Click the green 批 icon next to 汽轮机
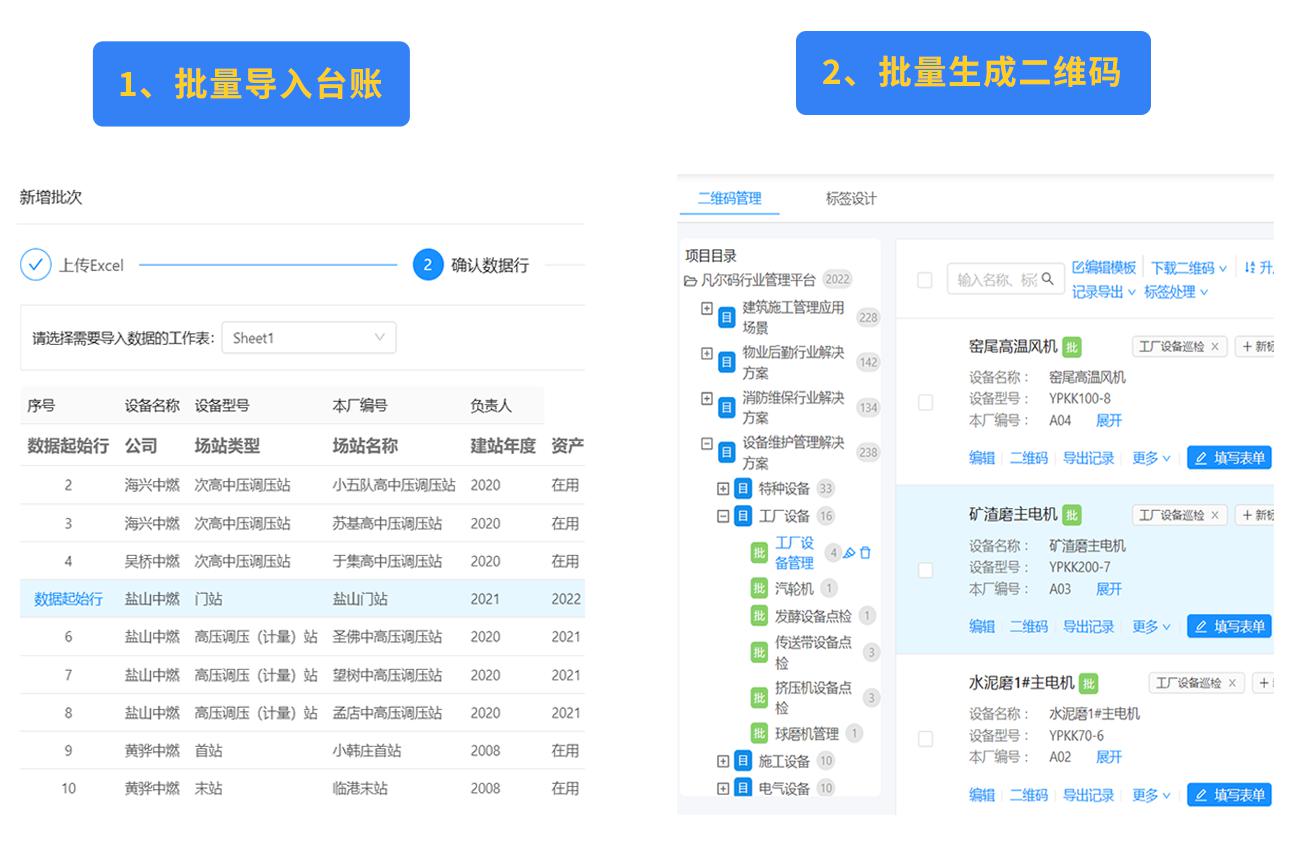 (x=760, y=588)
